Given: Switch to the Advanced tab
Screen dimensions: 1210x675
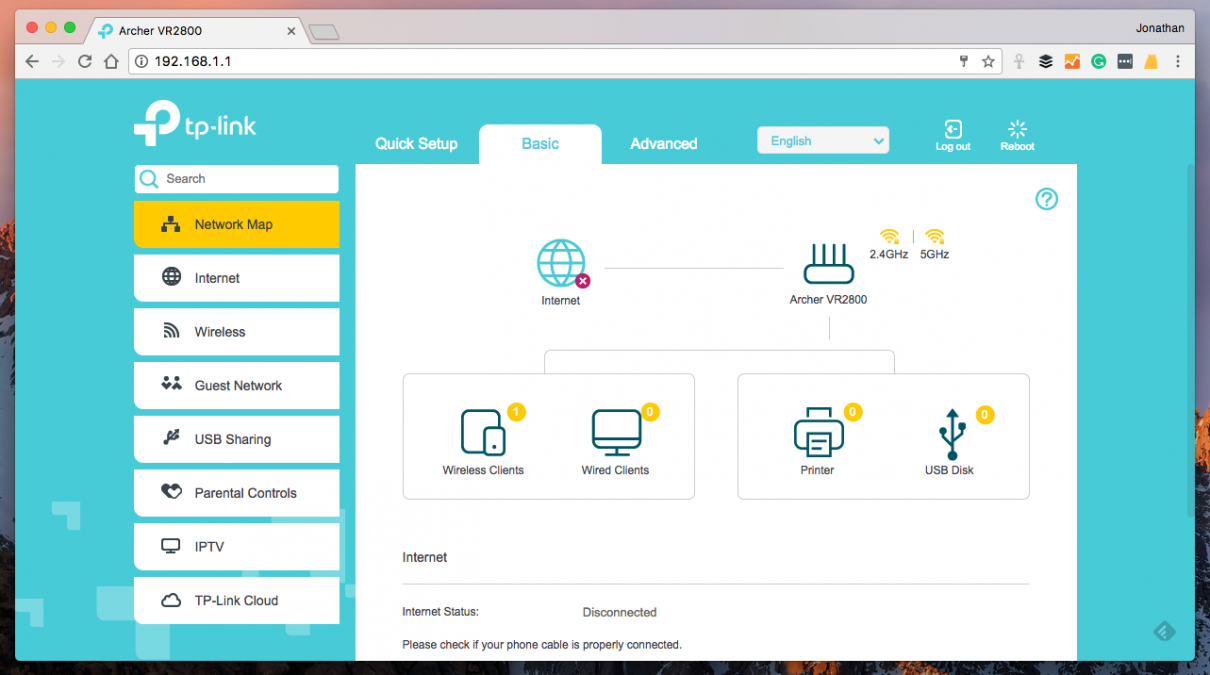Looking at the screenshot, I should click(664, 144).
